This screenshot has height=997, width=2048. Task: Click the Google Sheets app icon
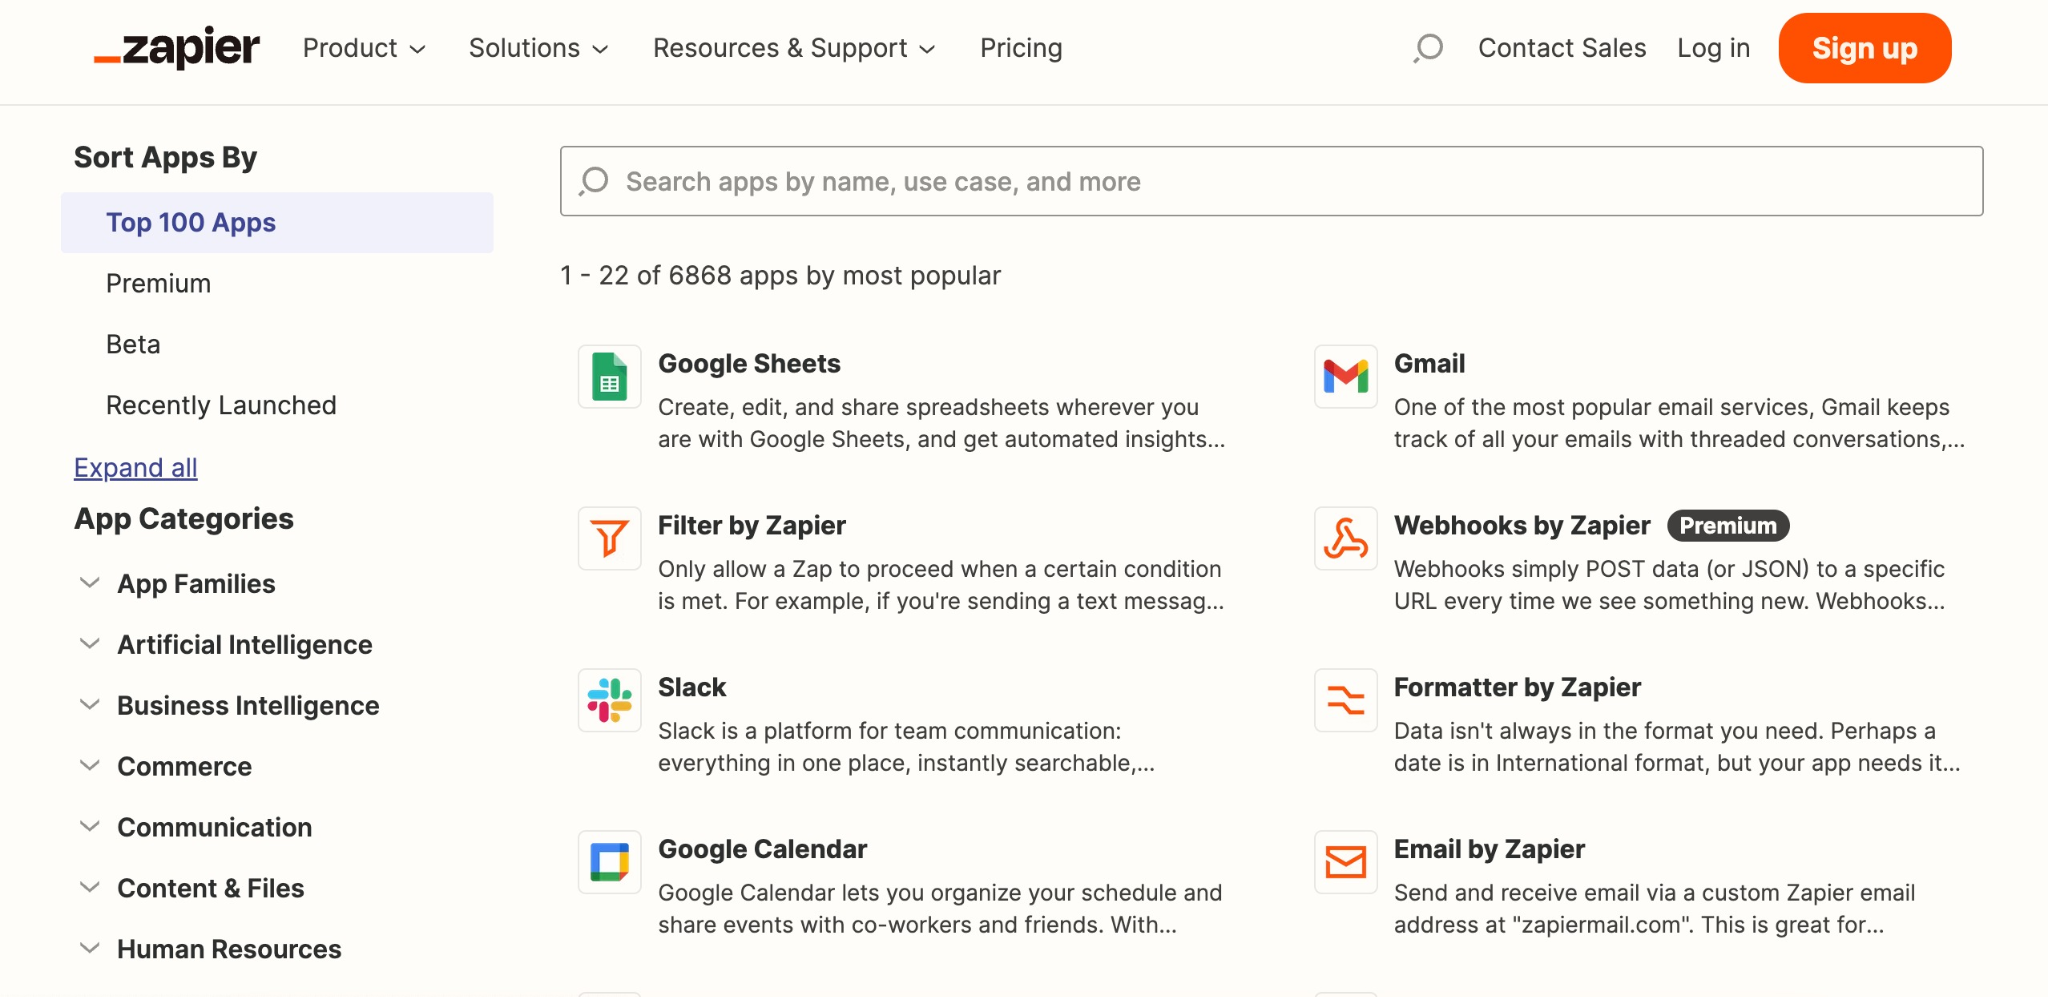(x=609, y=377)
